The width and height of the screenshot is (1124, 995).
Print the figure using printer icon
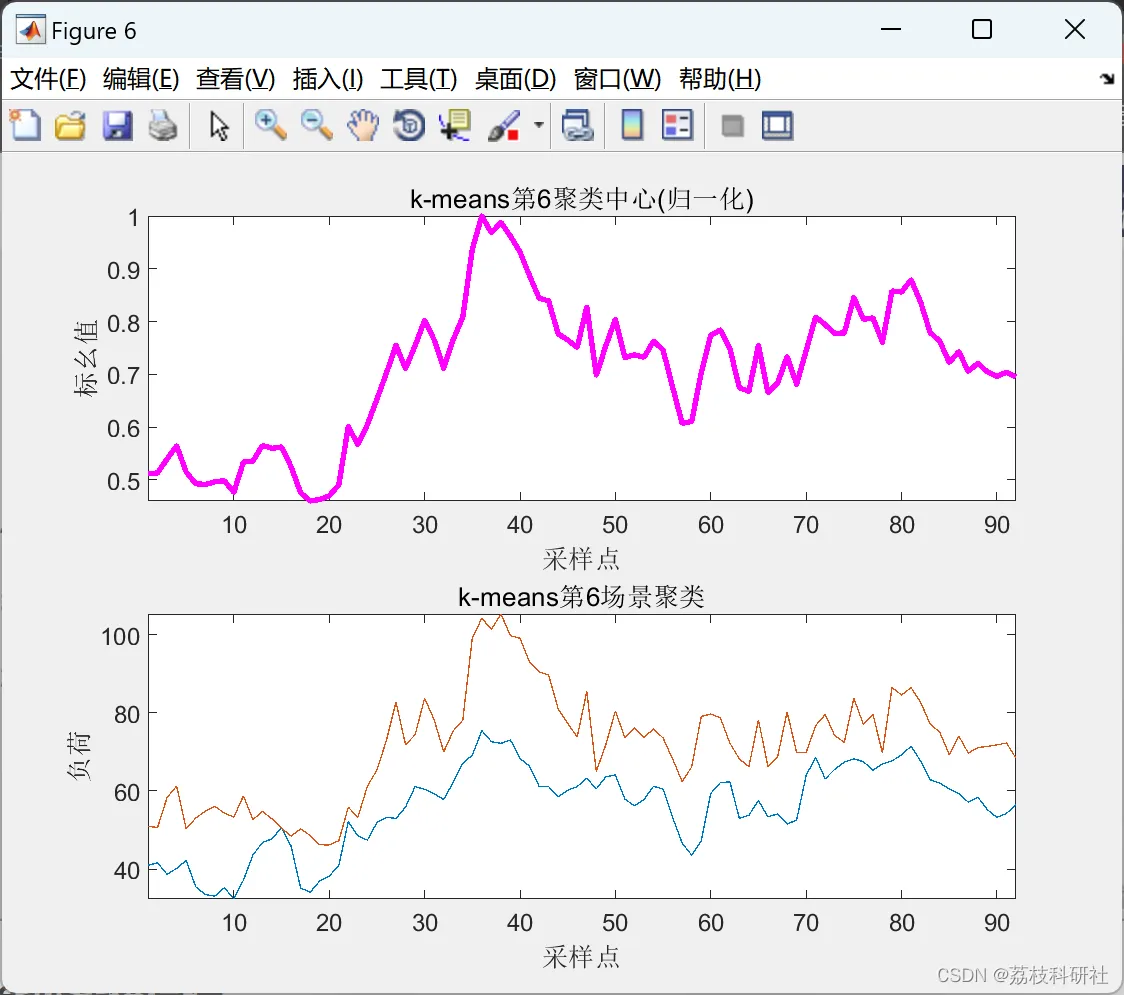[163, 125]
